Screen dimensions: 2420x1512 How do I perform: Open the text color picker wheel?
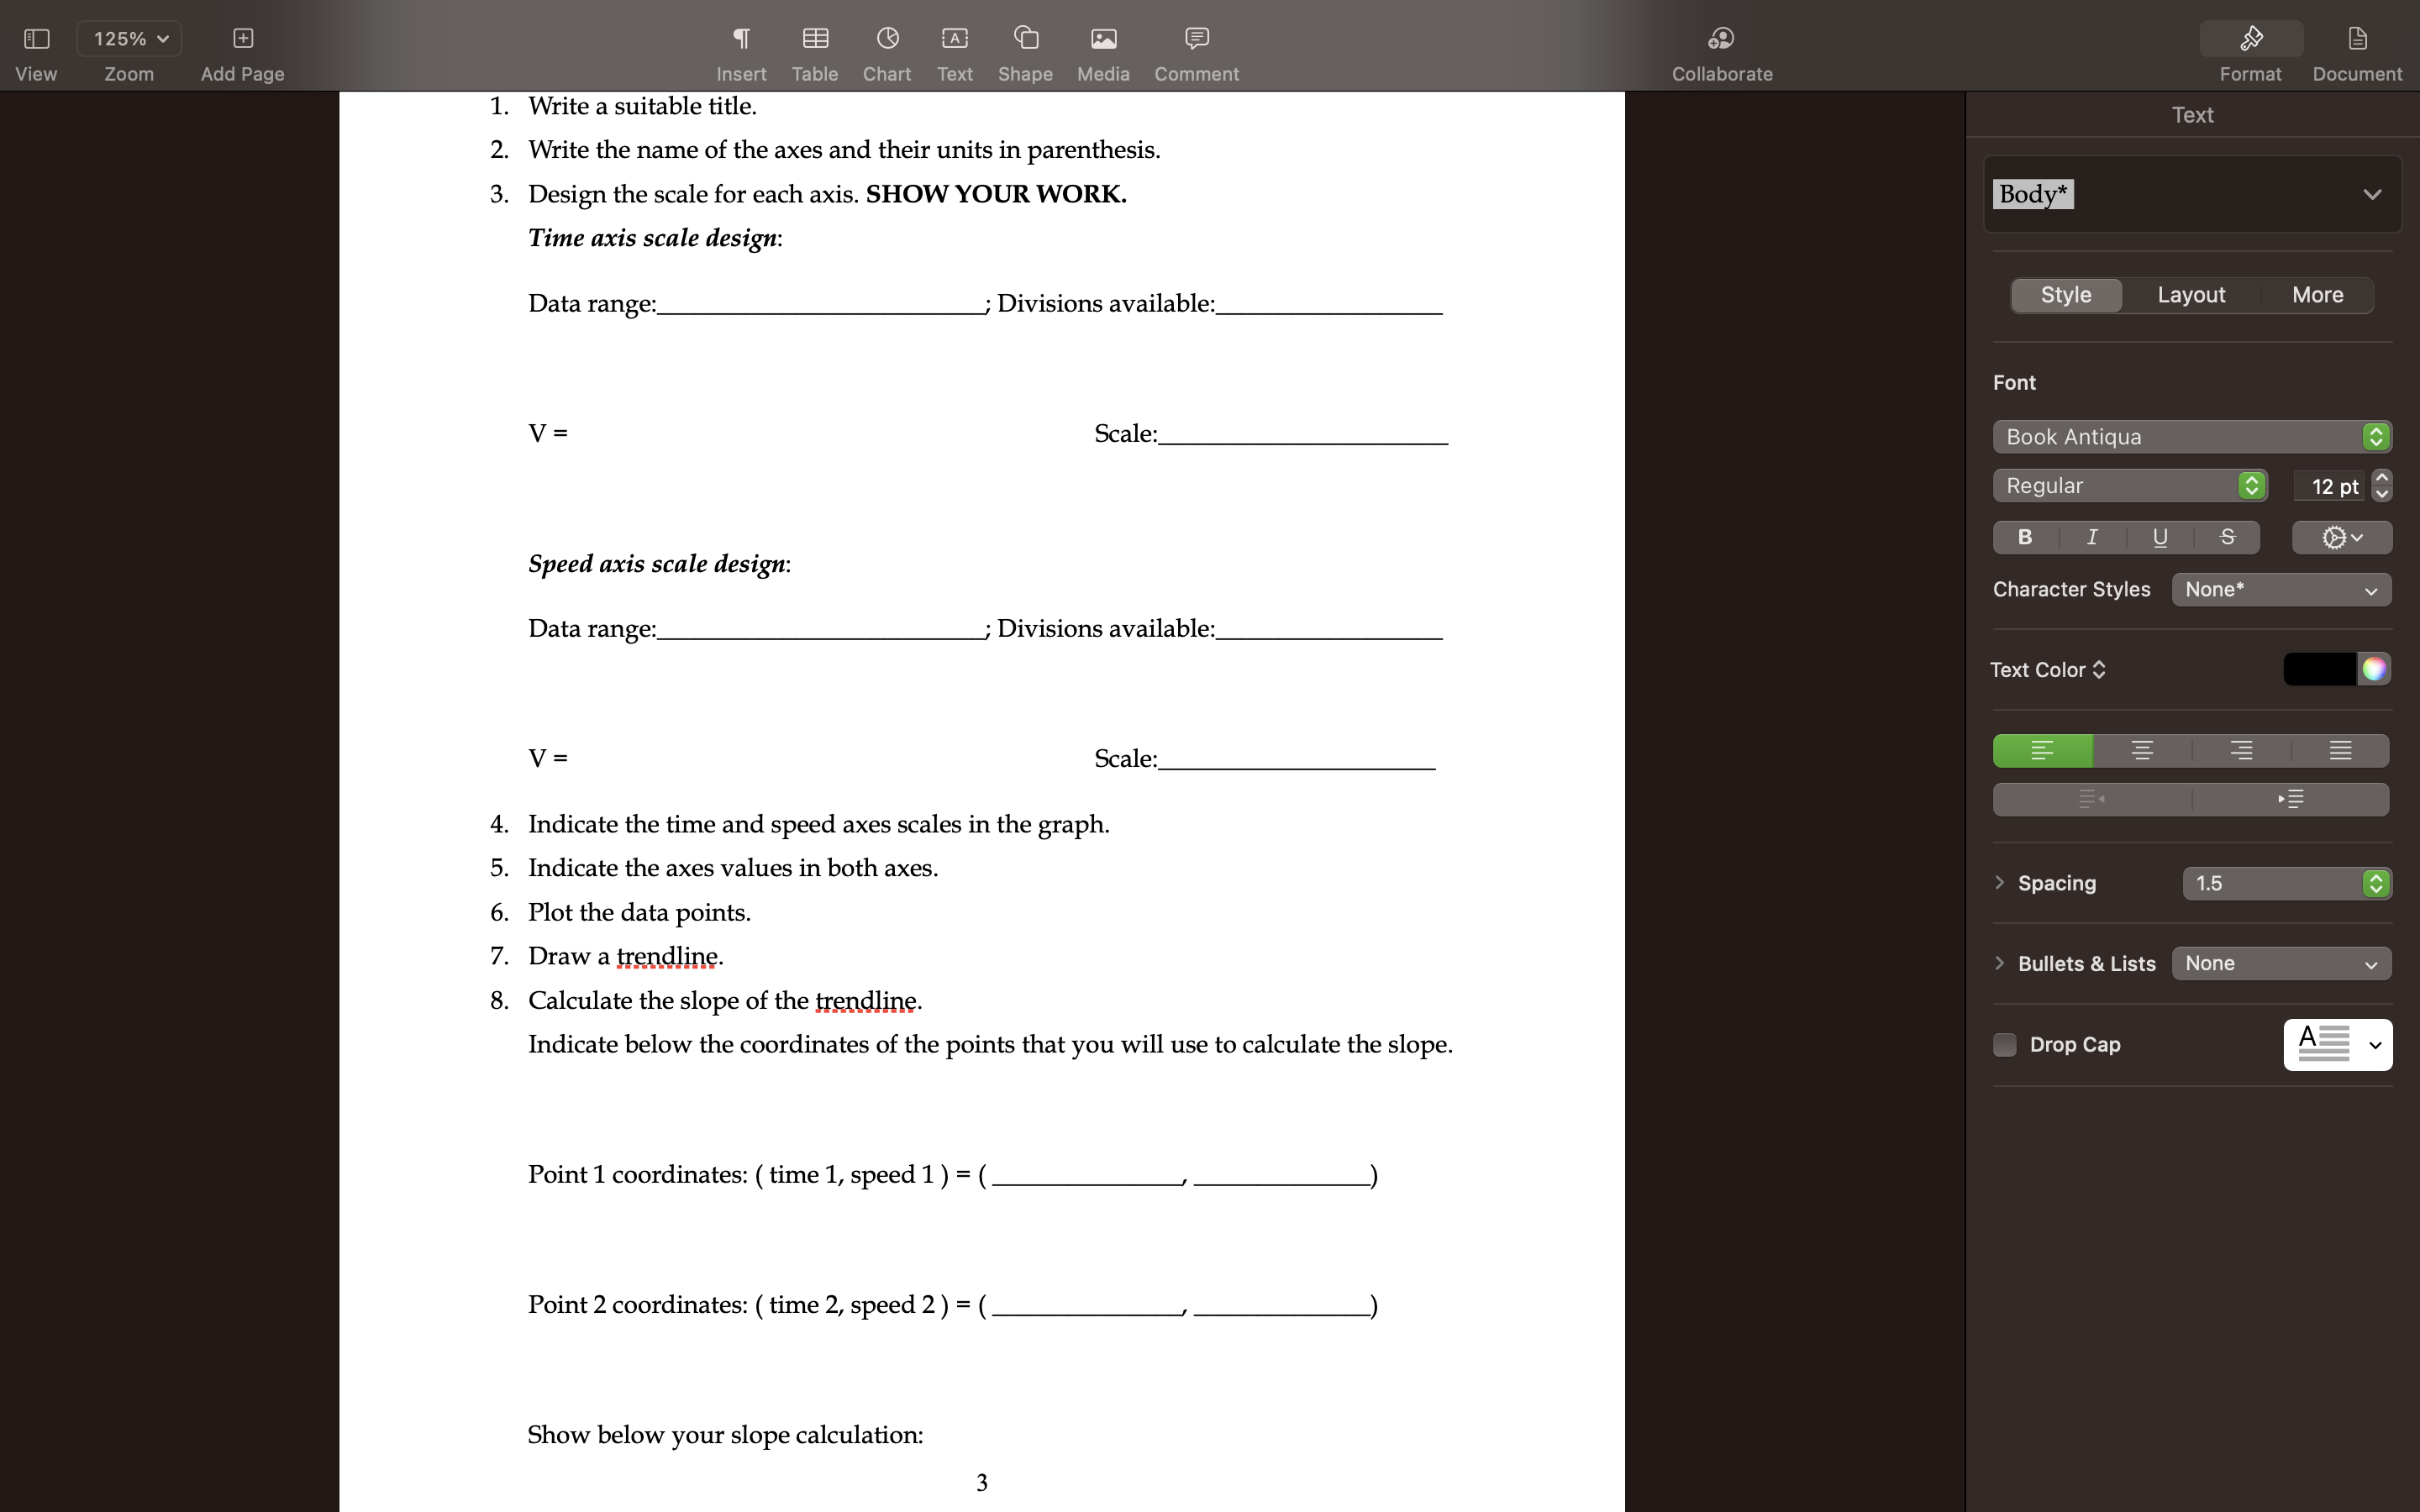point(2375,669)
